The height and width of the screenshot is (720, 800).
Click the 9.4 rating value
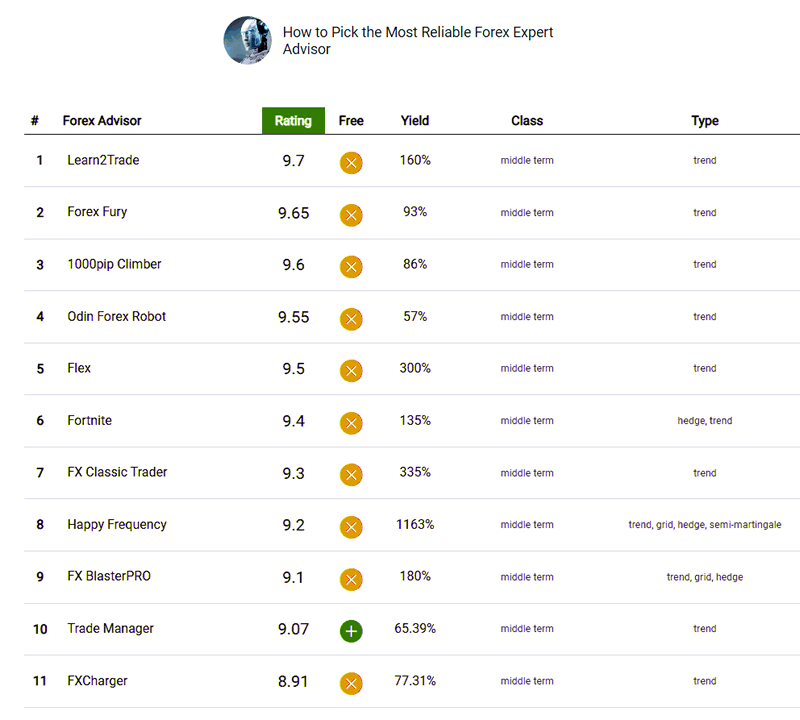click(293, 421)
